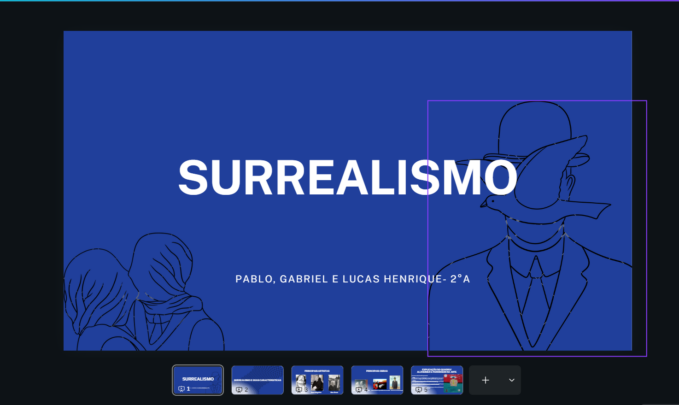Click the add page plus icon
The image size is (679, 405).
(485, 380)
